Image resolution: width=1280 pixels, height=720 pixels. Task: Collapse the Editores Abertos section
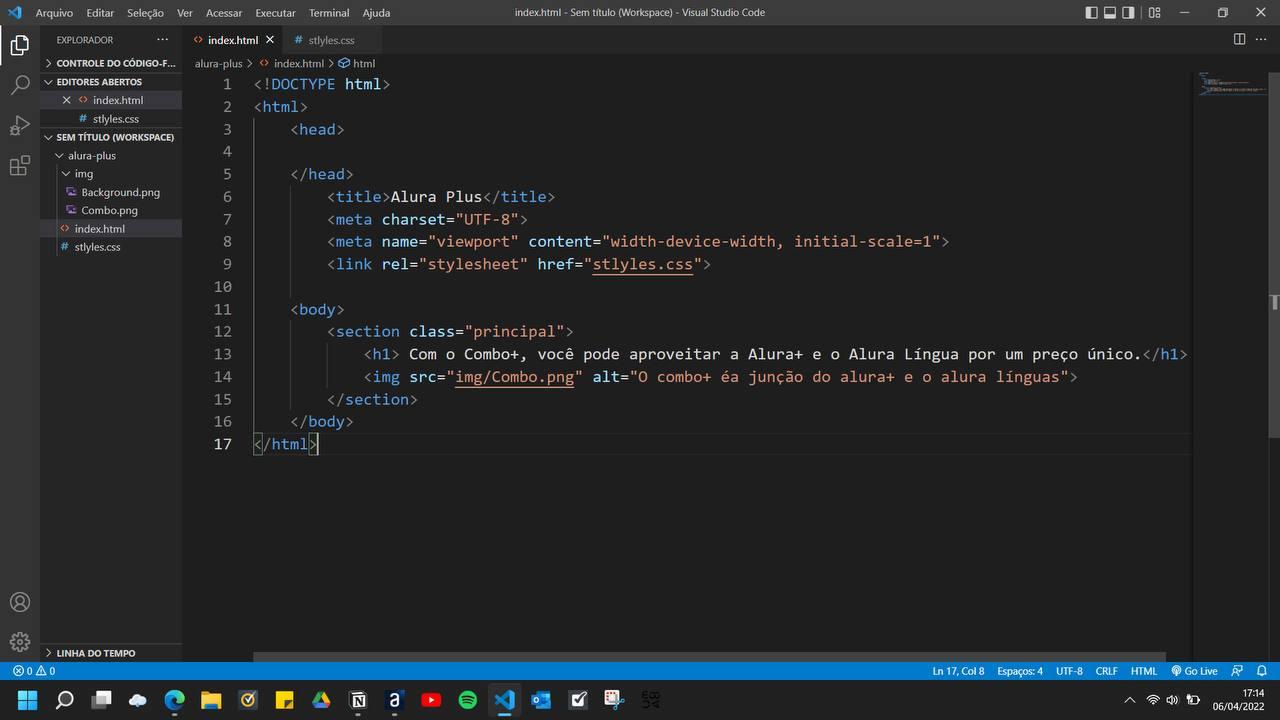(x=110, y=82)
